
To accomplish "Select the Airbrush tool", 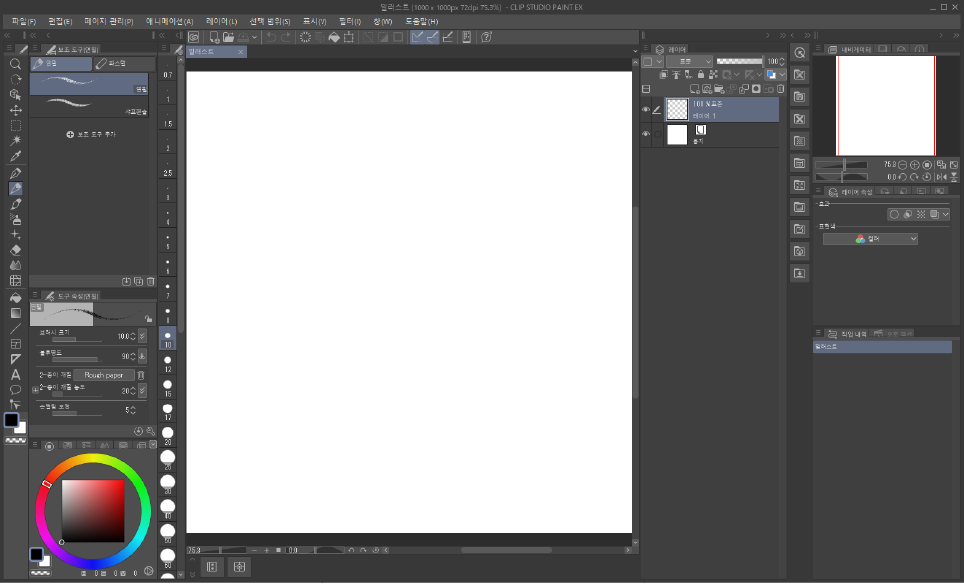I will coord(15,219).
